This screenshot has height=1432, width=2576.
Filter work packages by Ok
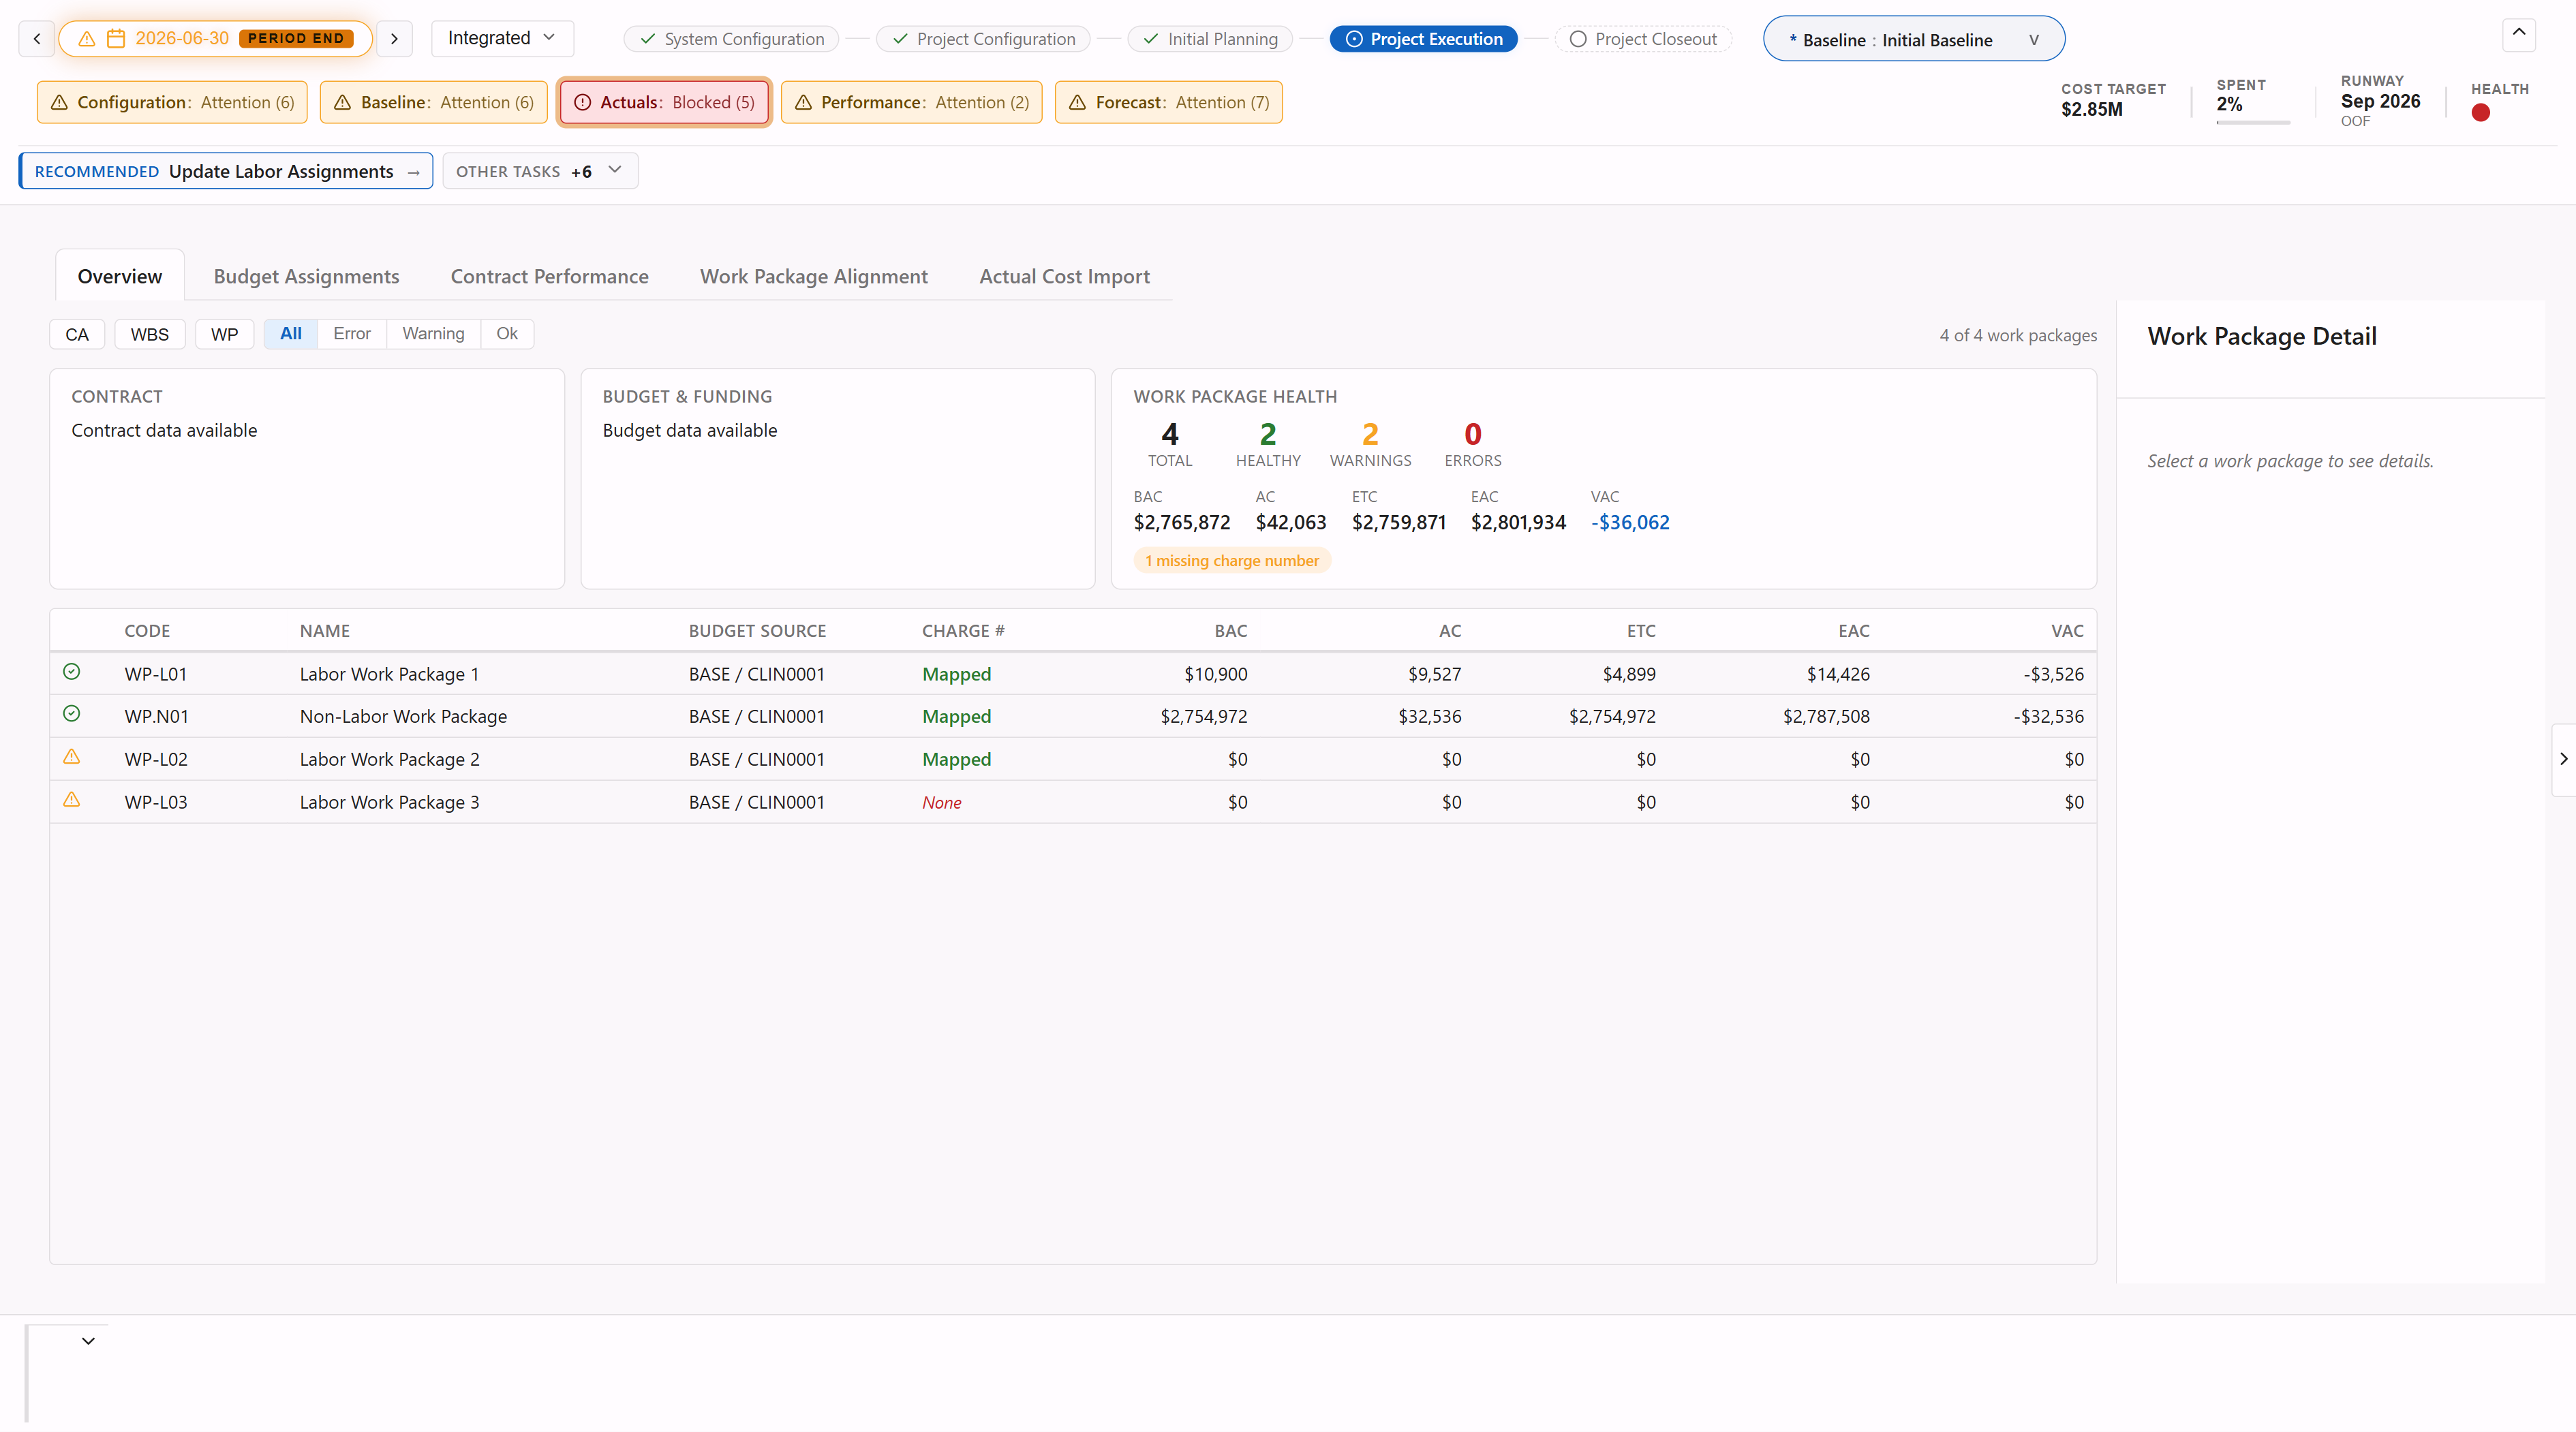[507, 334]
